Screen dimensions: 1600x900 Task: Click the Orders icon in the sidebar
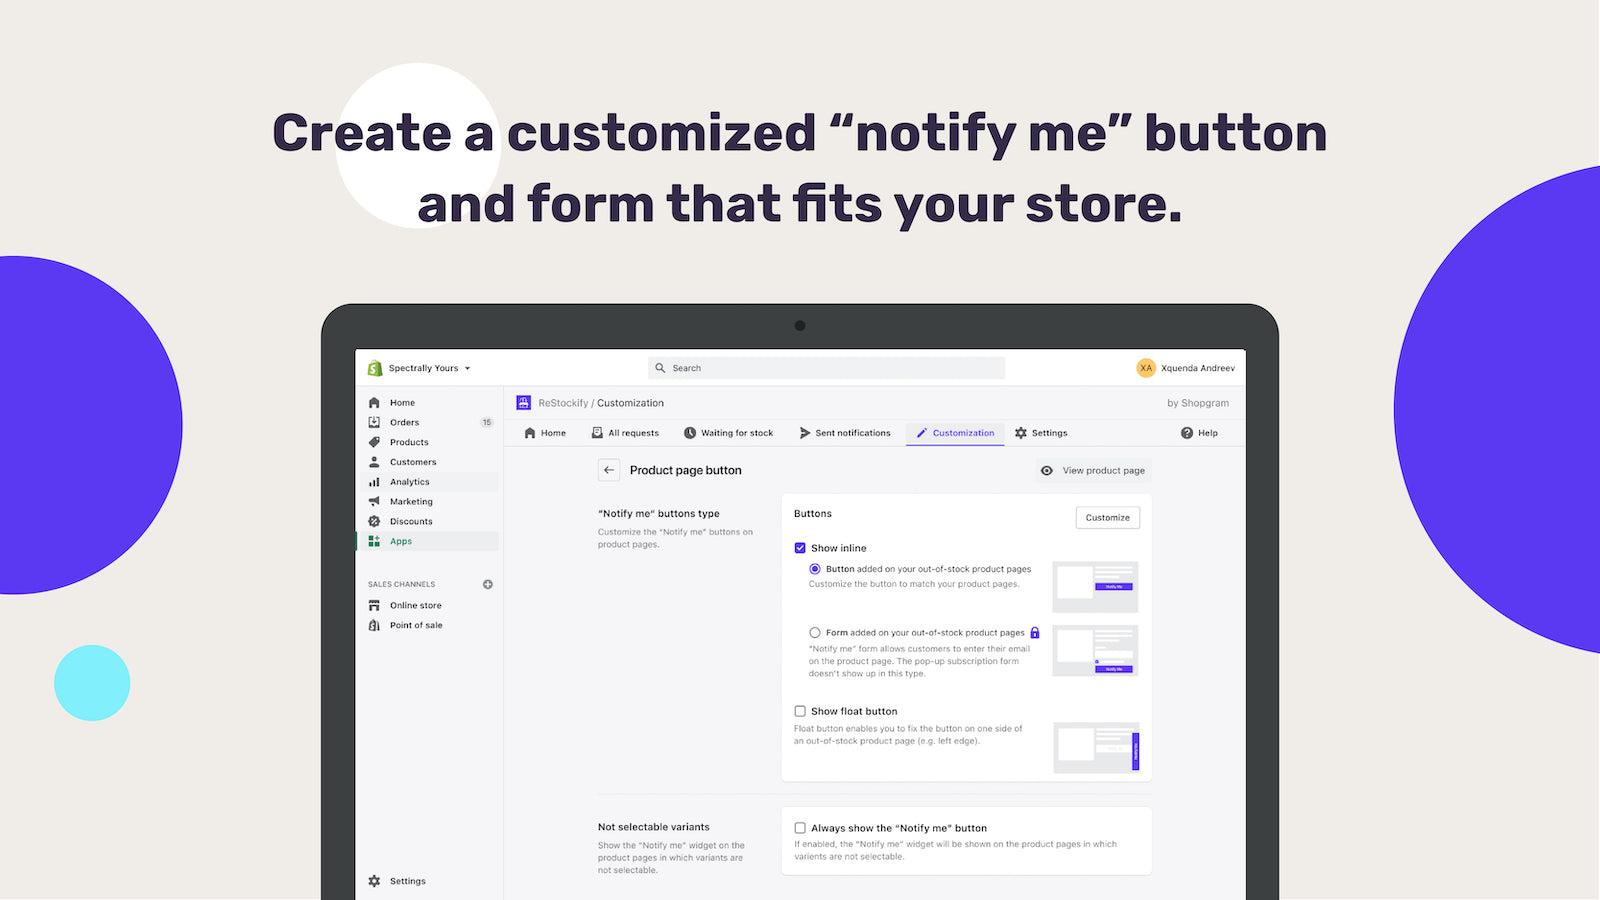(374, 422)
